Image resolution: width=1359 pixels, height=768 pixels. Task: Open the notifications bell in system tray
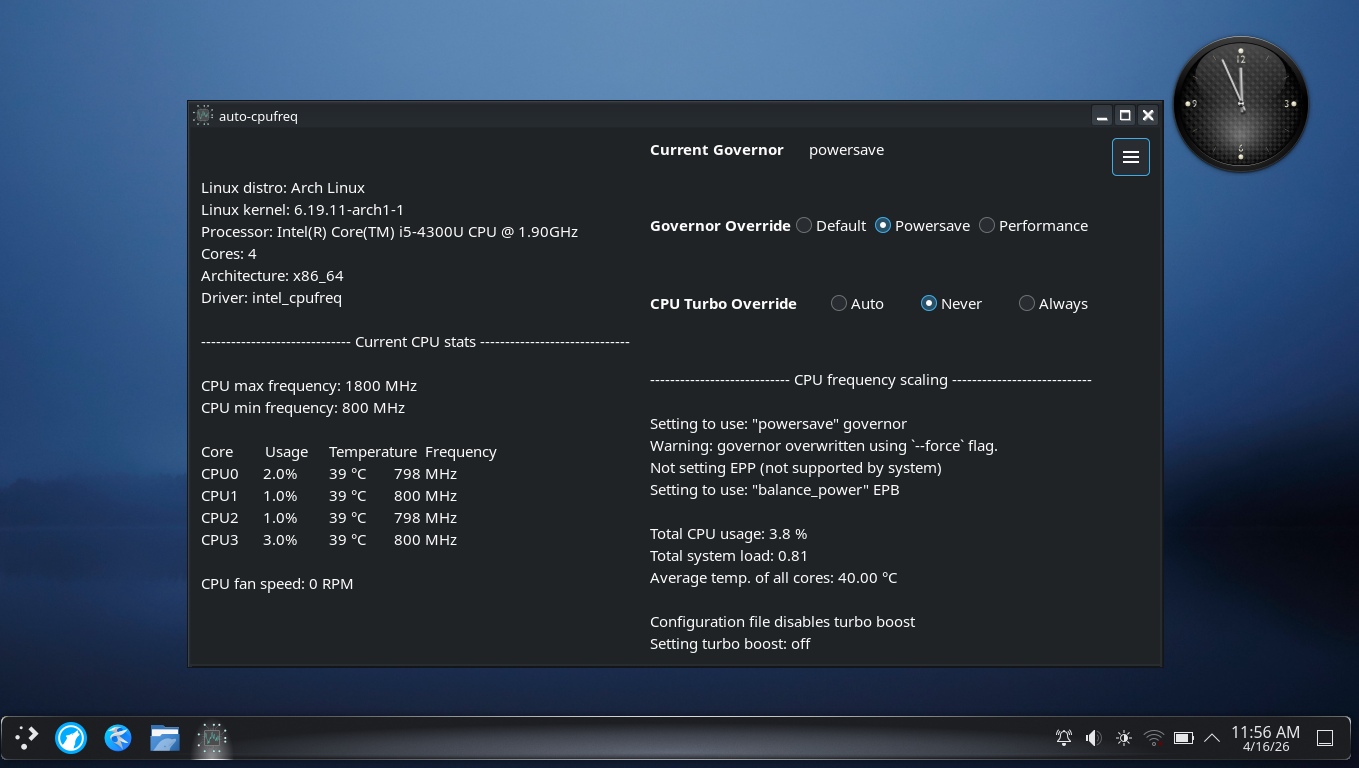[1064, 738]
